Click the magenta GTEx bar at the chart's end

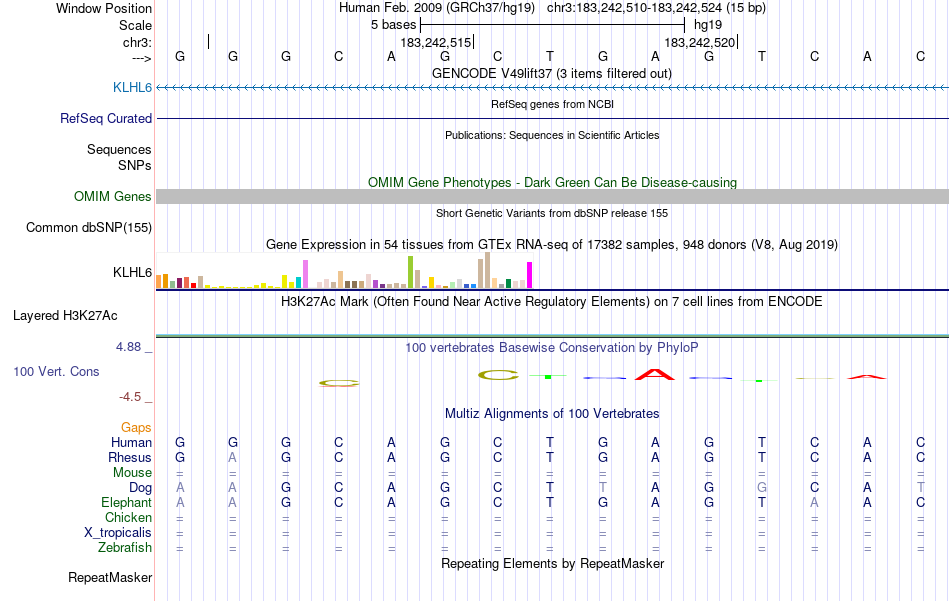(530, 275)
